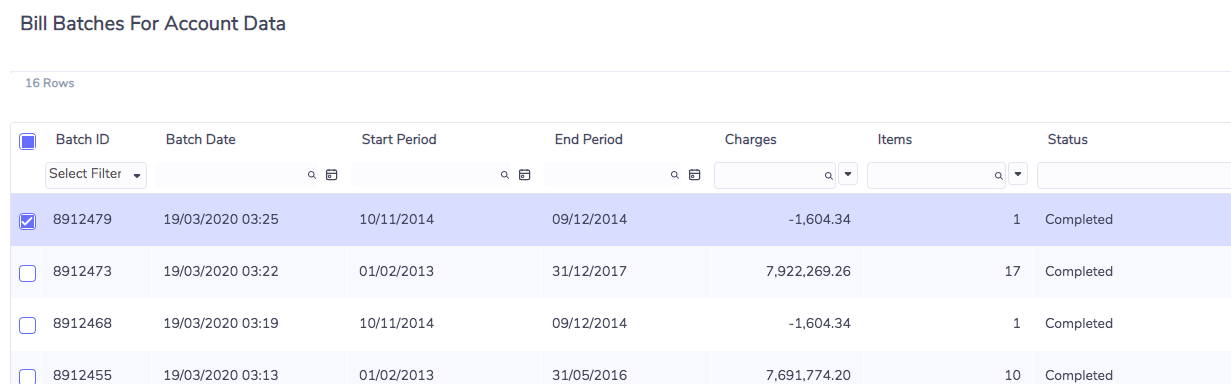
Task: Expand the Items filter operator dropdown arrow
Action: tap(1018, 174)
